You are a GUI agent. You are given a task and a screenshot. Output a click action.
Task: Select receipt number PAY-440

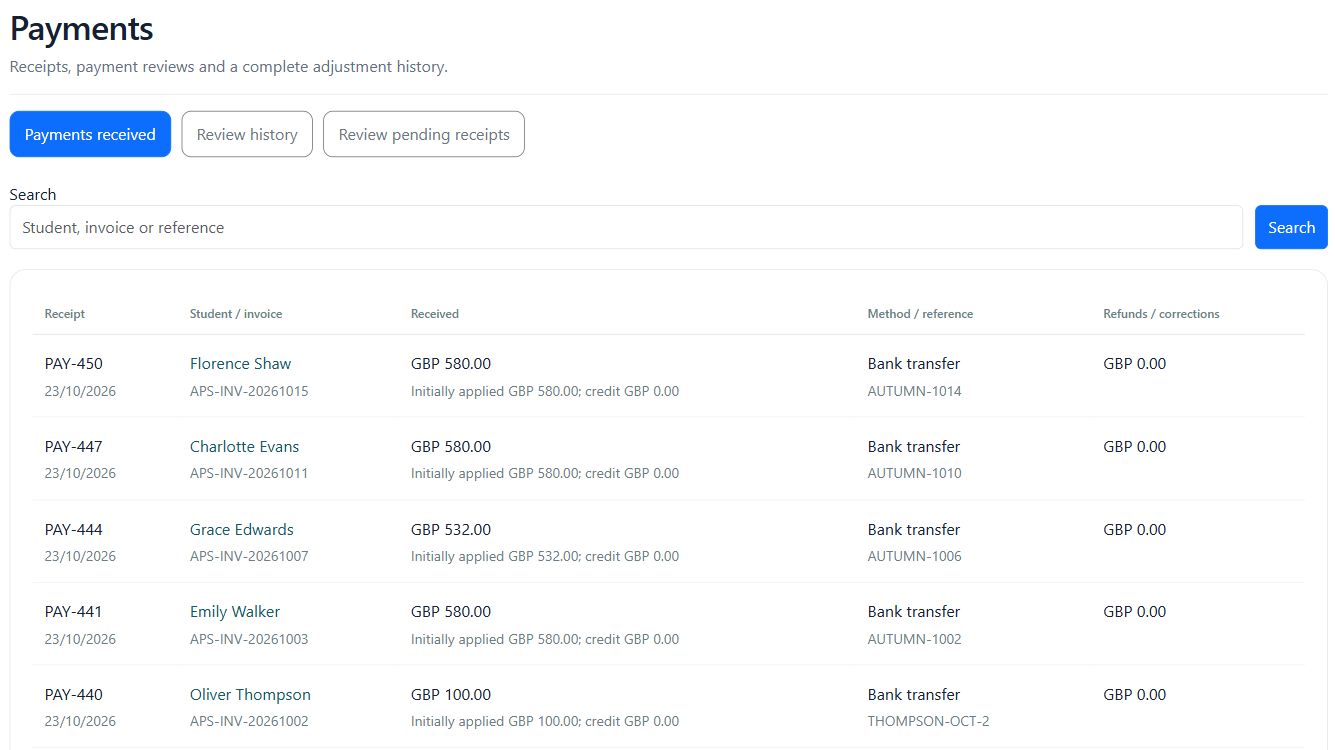click(x=74, y=695)
